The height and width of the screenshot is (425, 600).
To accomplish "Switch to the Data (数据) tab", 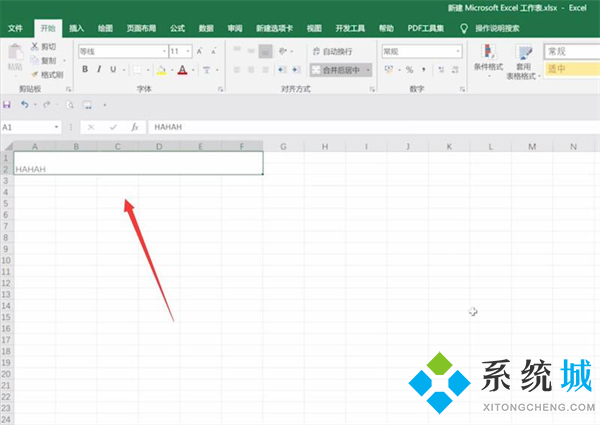I will (x=206, y=28).
